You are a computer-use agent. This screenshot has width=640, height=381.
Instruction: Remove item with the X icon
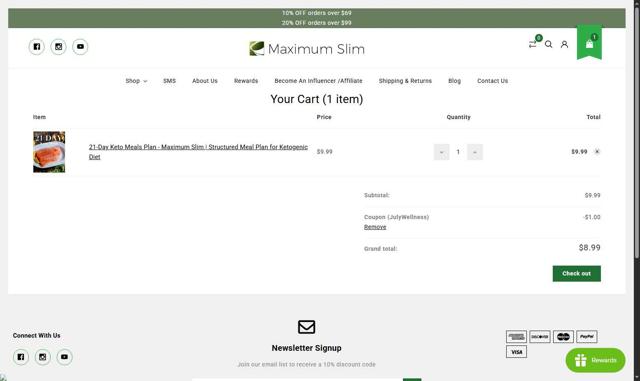[x=597, y=152]
